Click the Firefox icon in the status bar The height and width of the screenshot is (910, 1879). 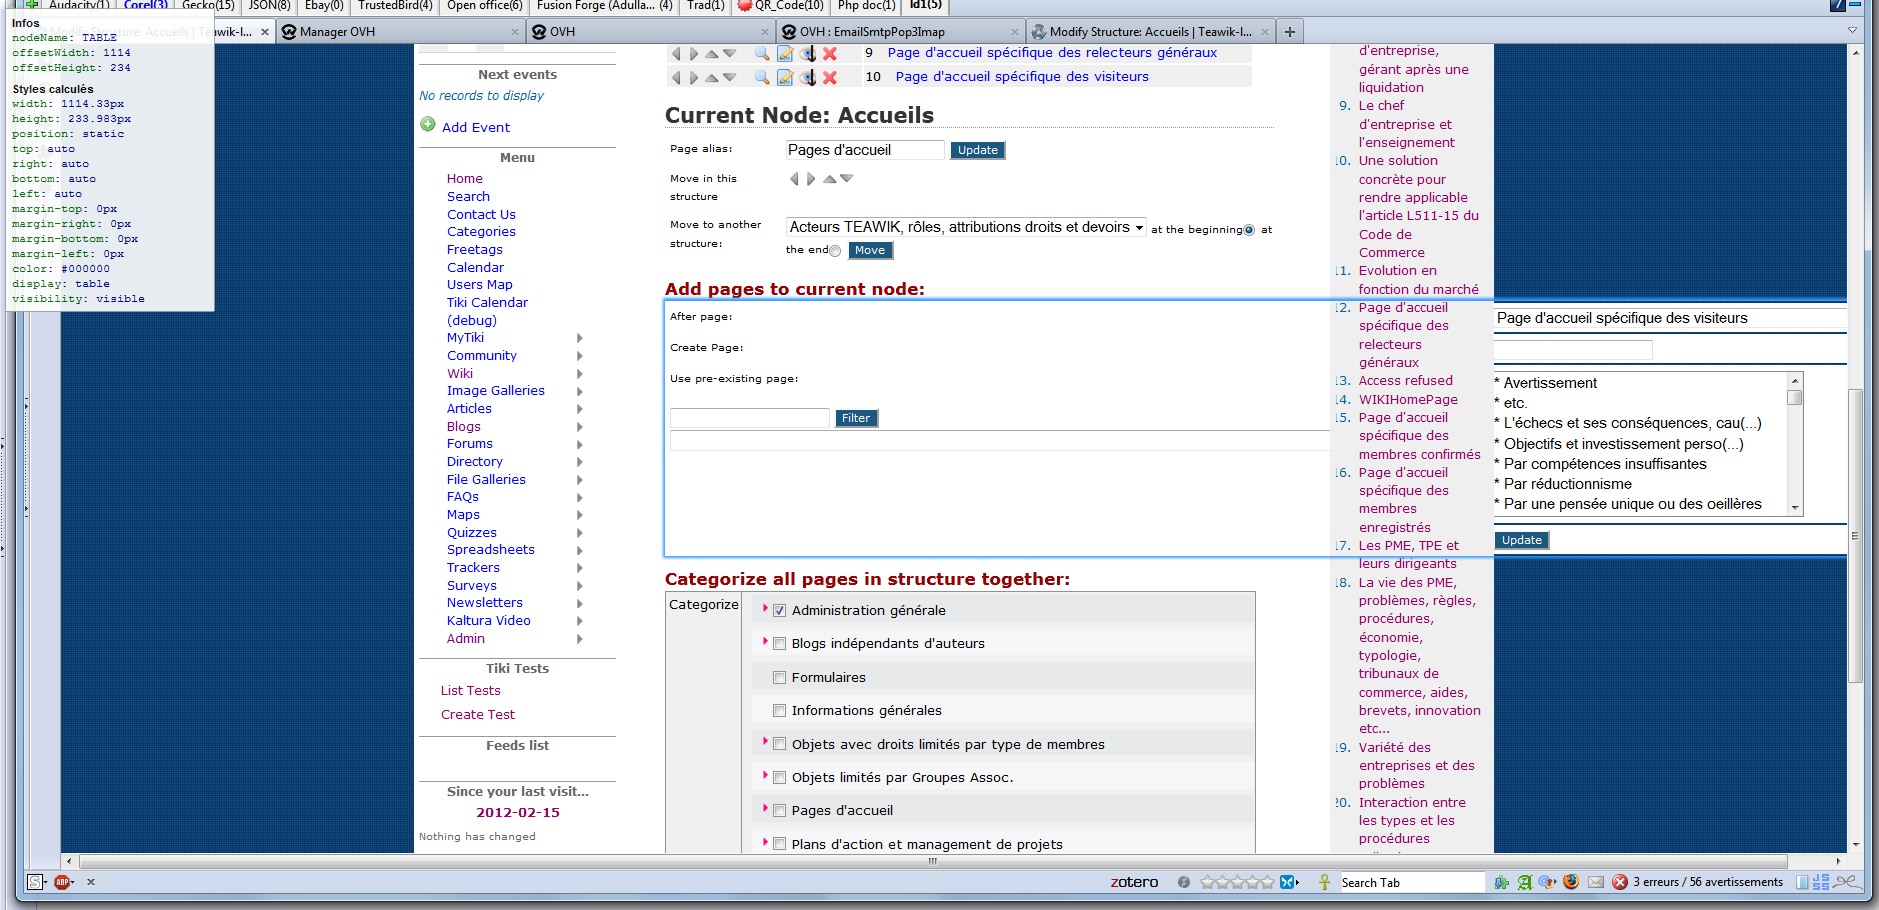pyautogui.click(x=1571, y=882)
